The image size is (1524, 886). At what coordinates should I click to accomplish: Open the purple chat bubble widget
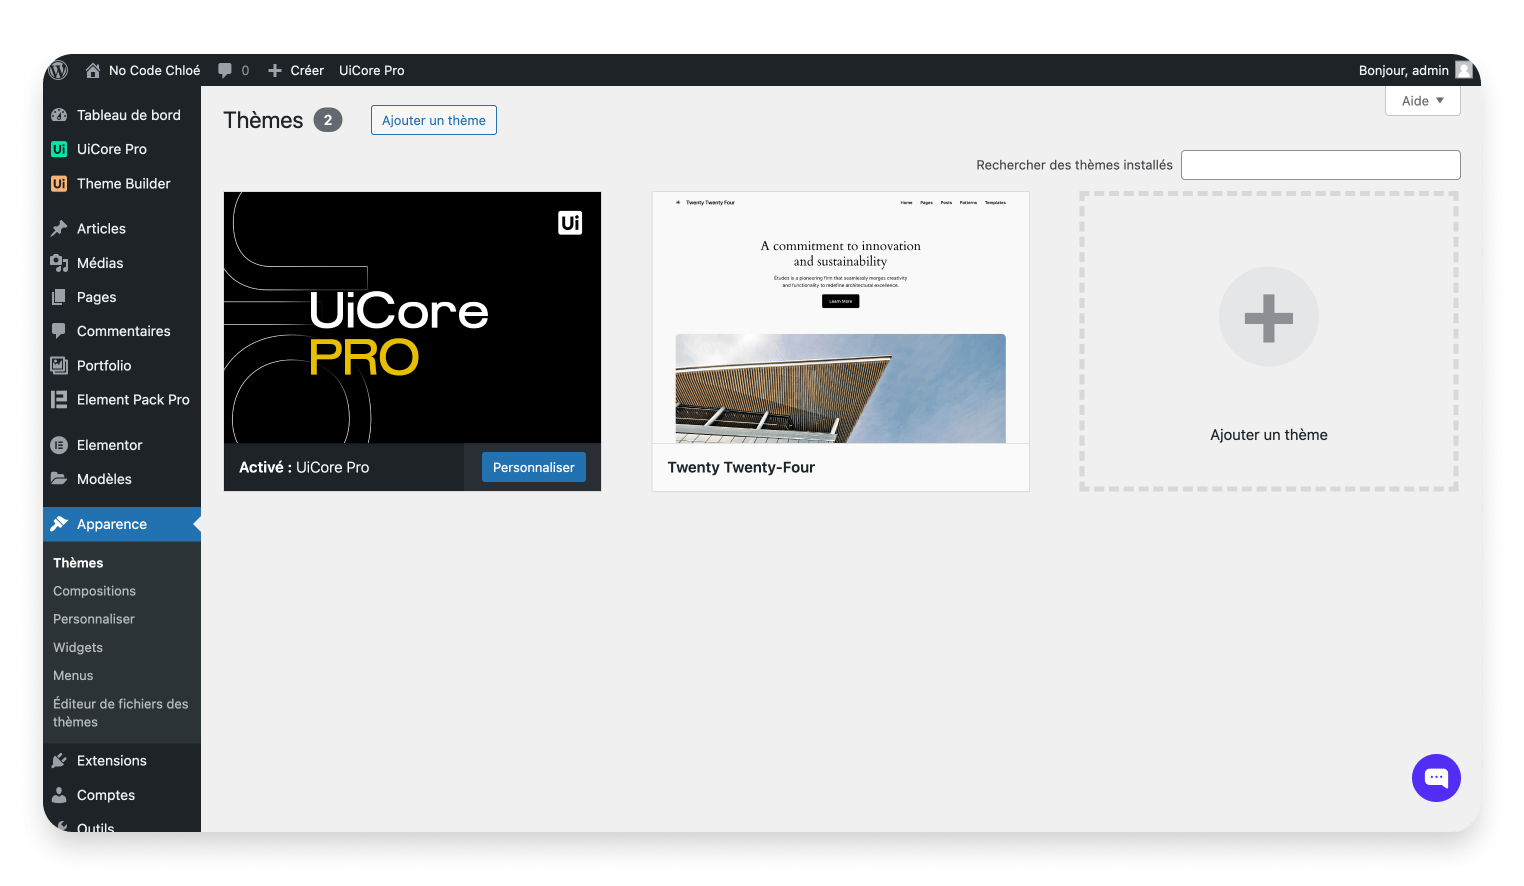coord(1436,778)
